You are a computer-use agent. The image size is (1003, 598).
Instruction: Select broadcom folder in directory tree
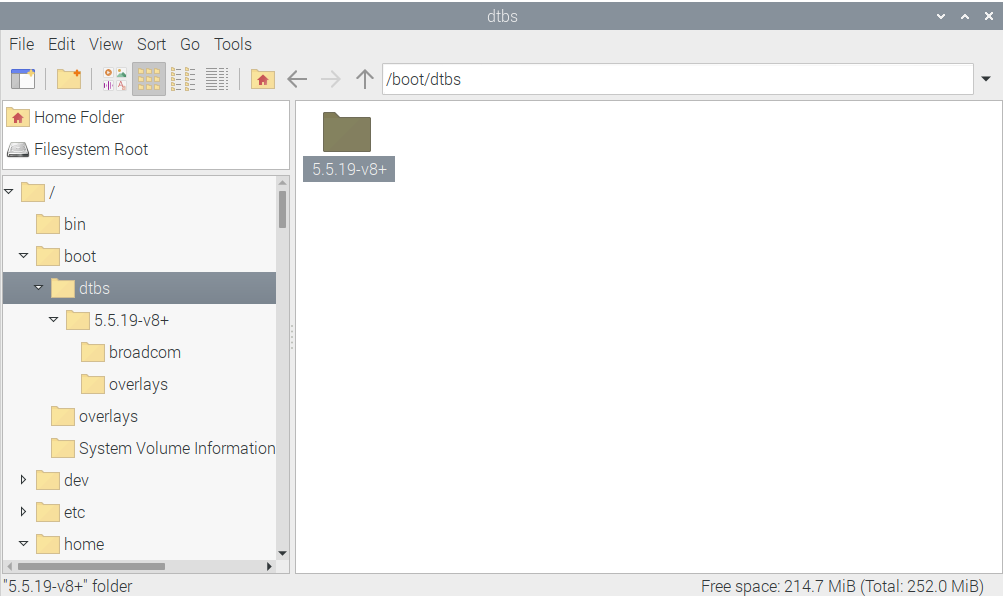click(144, 352)
